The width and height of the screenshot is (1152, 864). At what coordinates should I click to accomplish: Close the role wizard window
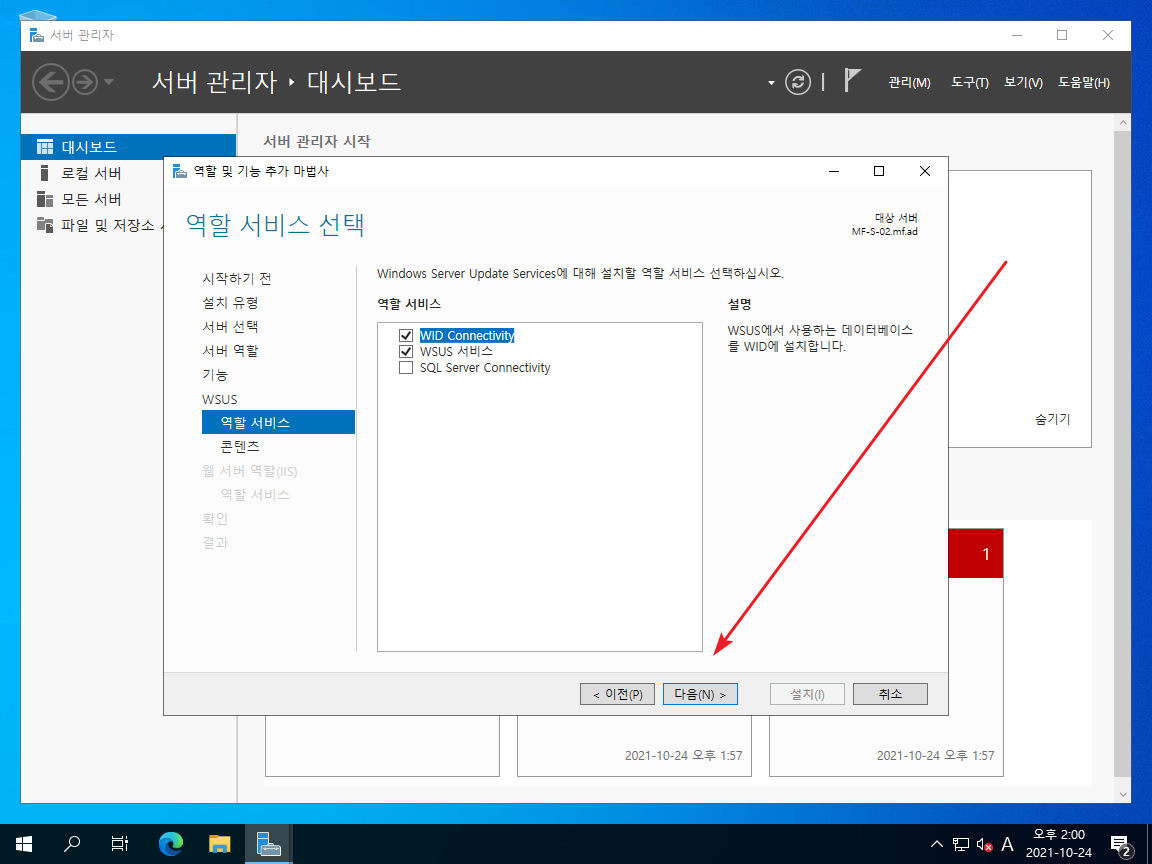925,171
